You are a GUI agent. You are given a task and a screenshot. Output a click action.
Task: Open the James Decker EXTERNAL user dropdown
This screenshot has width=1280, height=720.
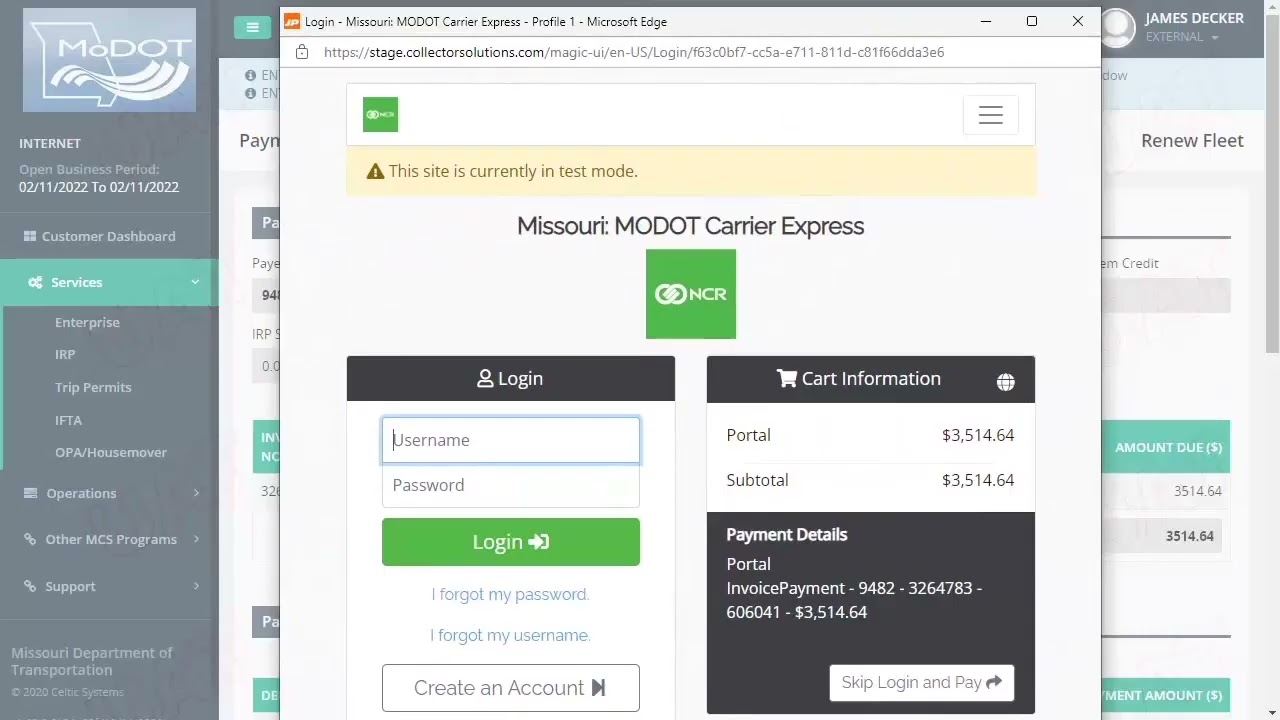point(1194,27)
